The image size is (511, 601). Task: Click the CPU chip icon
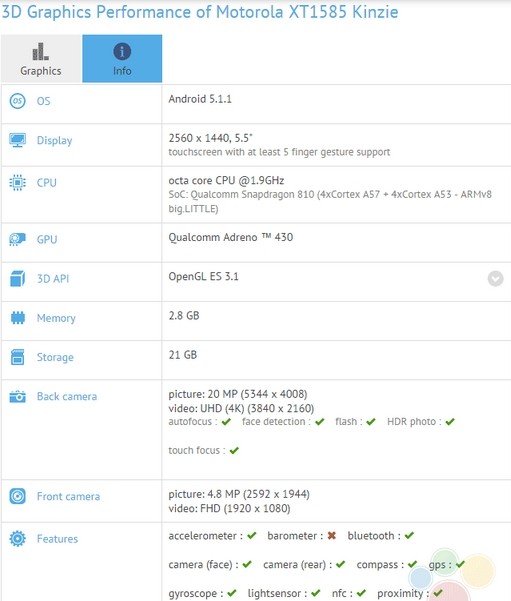pos(18,182)
